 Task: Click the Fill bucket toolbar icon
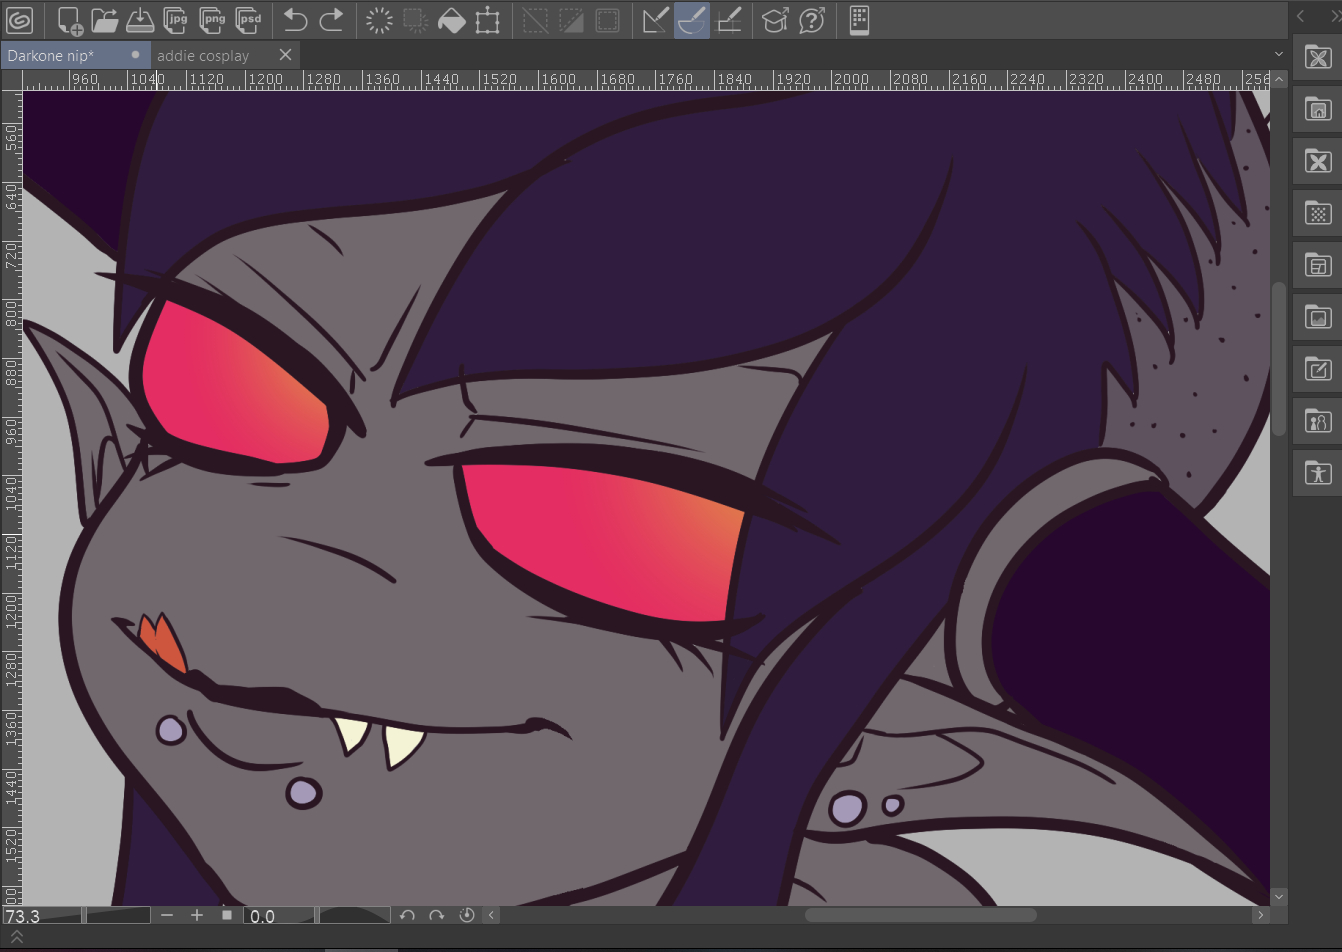click(x=451, y=20)
